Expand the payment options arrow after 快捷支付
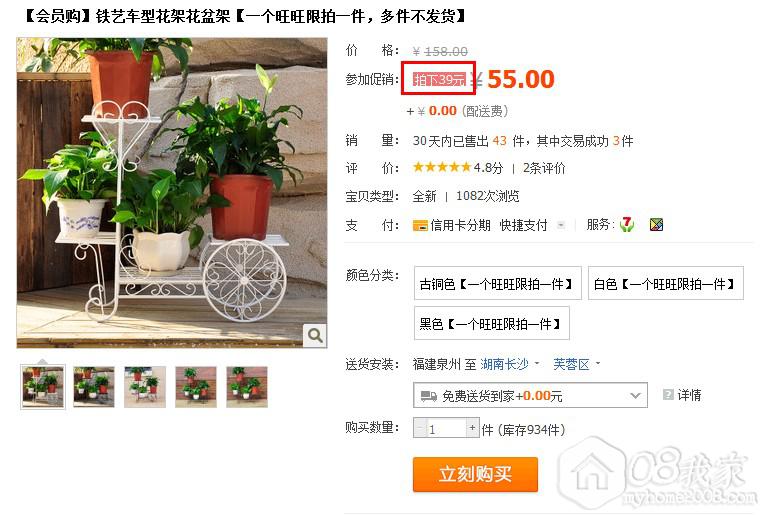764x515 pixels. pos(561,225)
